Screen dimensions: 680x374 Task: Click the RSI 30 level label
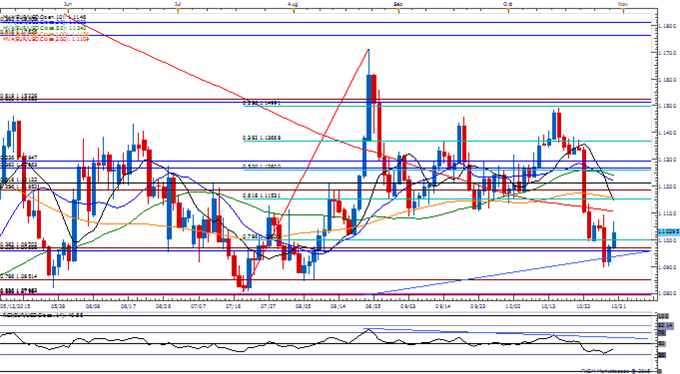[662, 355]
